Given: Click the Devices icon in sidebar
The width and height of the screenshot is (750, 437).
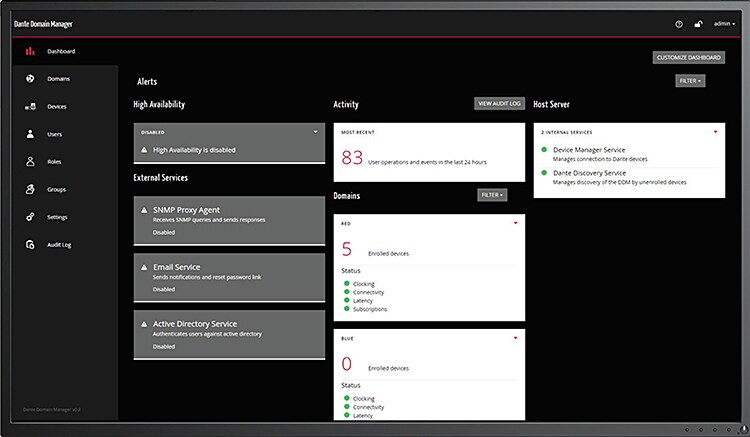Looking at the screenshot, I should coord(30,106).
